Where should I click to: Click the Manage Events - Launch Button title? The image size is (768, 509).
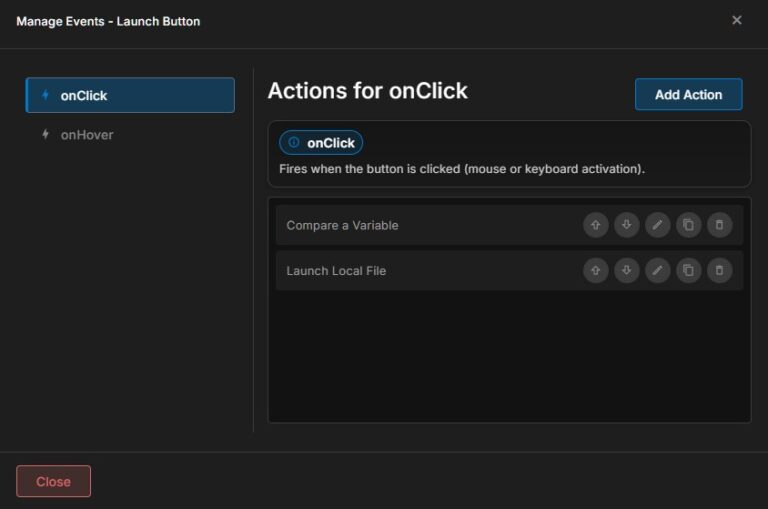tap(108, 22)
